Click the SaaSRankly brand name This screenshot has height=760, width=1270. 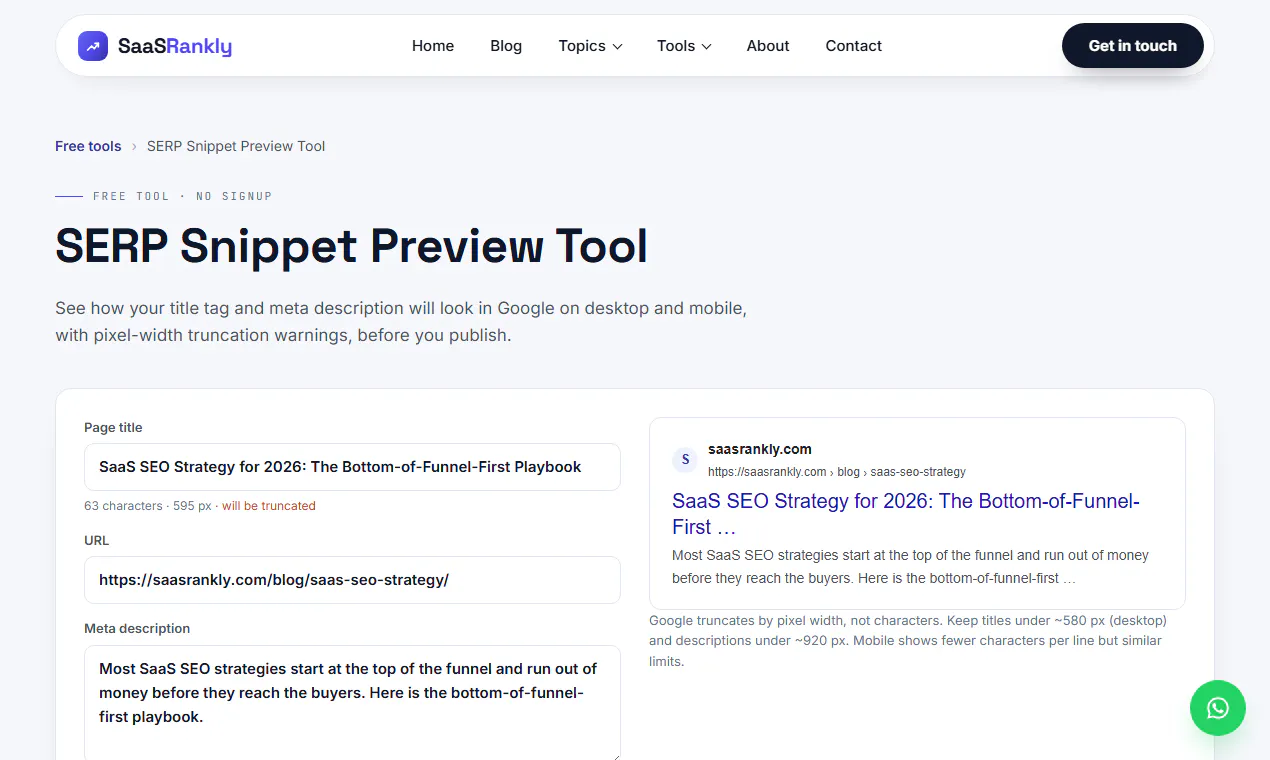click(175, 46)
